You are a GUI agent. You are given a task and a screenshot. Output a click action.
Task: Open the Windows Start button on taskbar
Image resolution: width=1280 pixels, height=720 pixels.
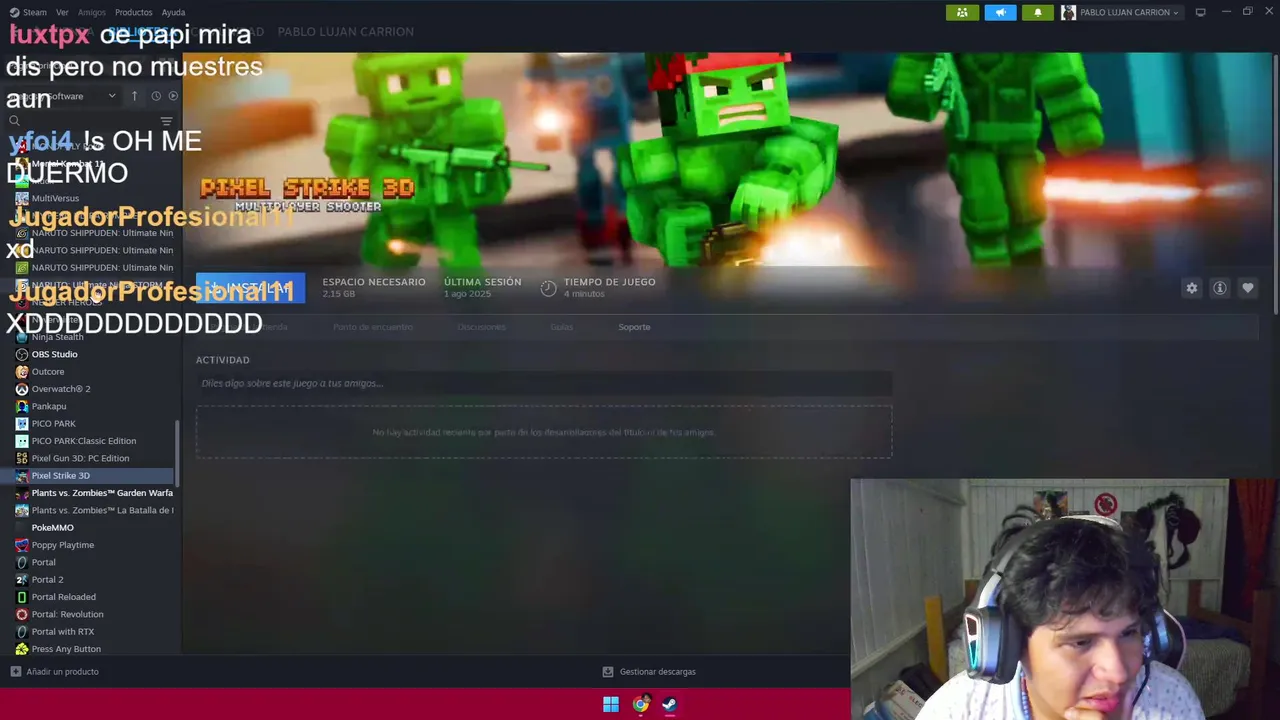(x=611, y=704)
